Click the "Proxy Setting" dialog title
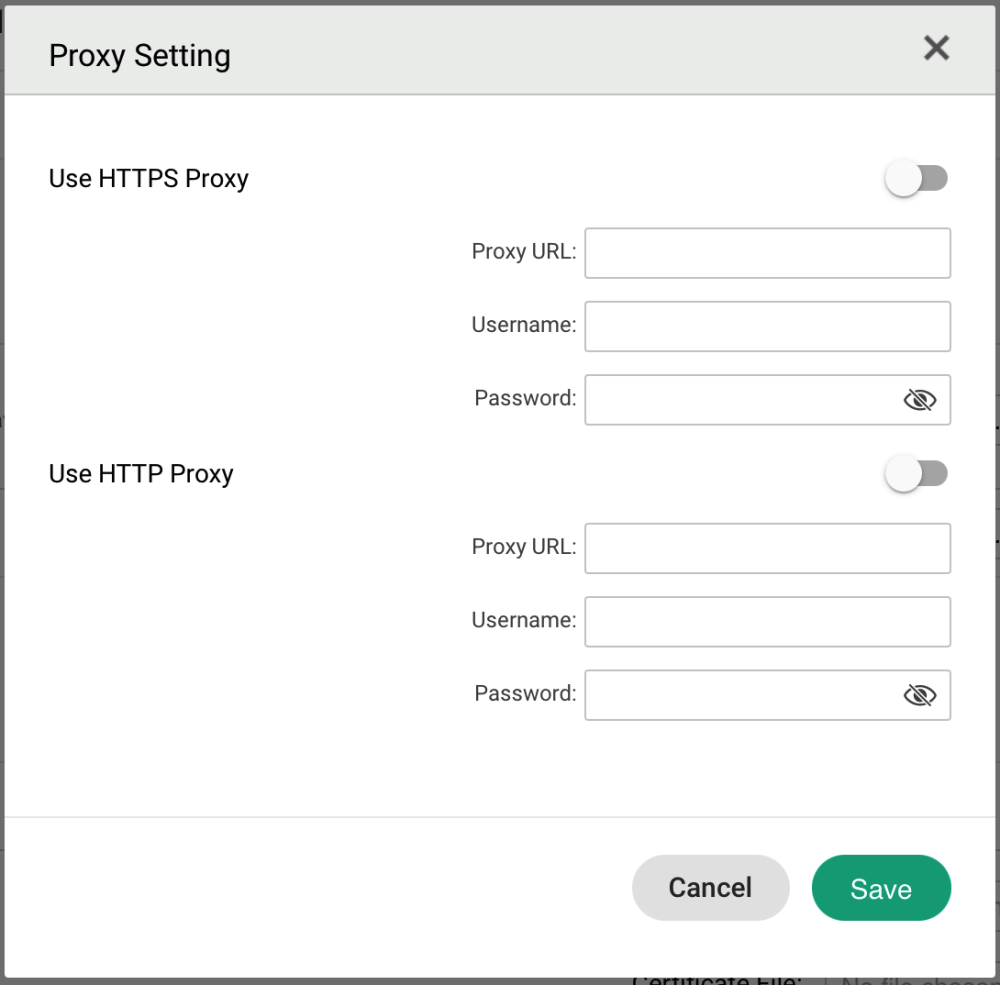Screen dimensions: 1000x985 (140, 56)
